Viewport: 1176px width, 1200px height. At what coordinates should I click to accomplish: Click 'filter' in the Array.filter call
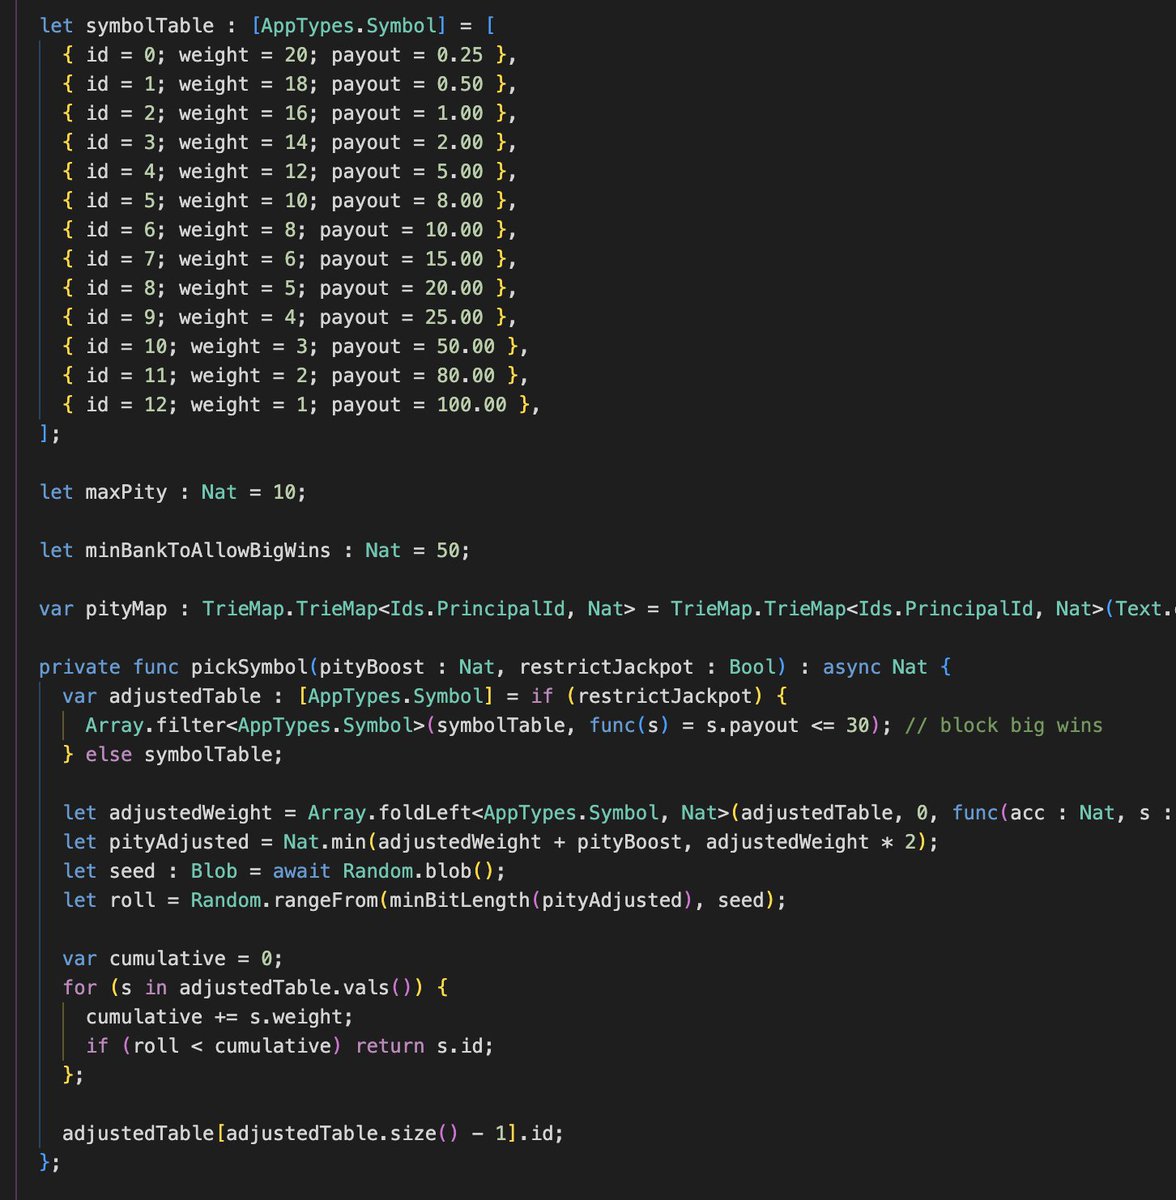point(190,725)
